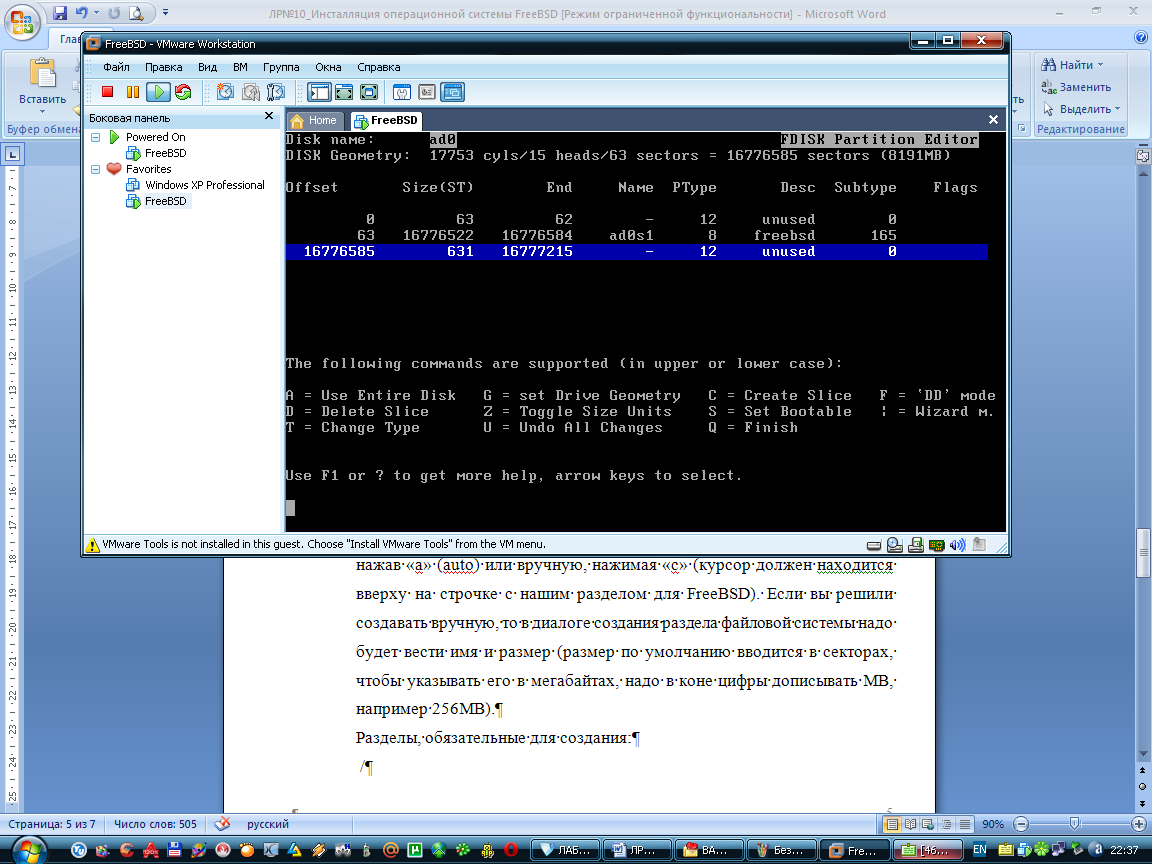
Task: Click the zoom in plus button
Action: click(x=1139, y=824)
